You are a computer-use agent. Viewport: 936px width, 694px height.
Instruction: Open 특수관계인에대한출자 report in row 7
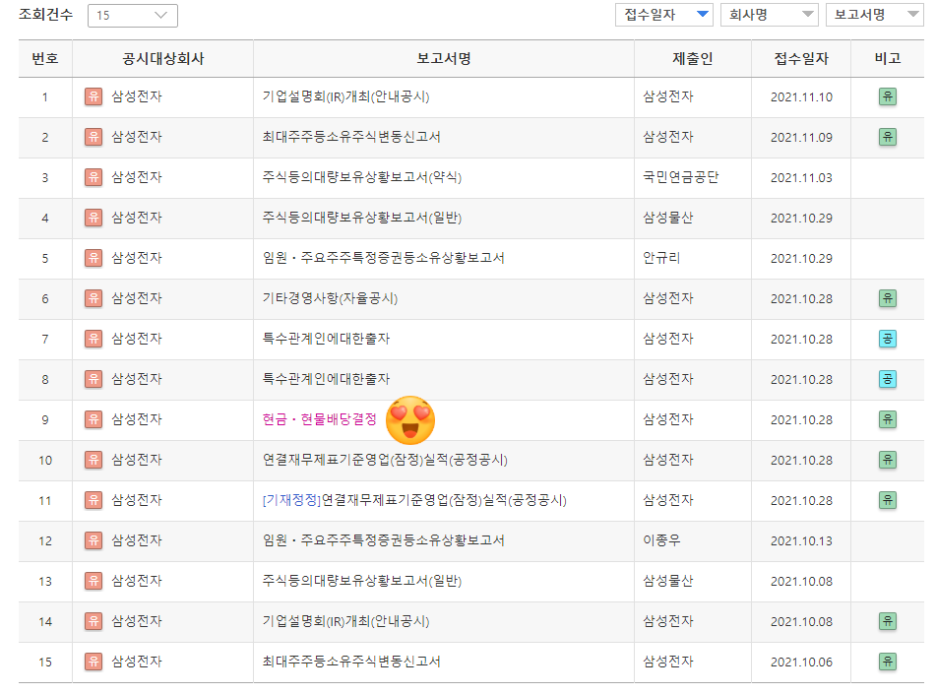(326, 339)
